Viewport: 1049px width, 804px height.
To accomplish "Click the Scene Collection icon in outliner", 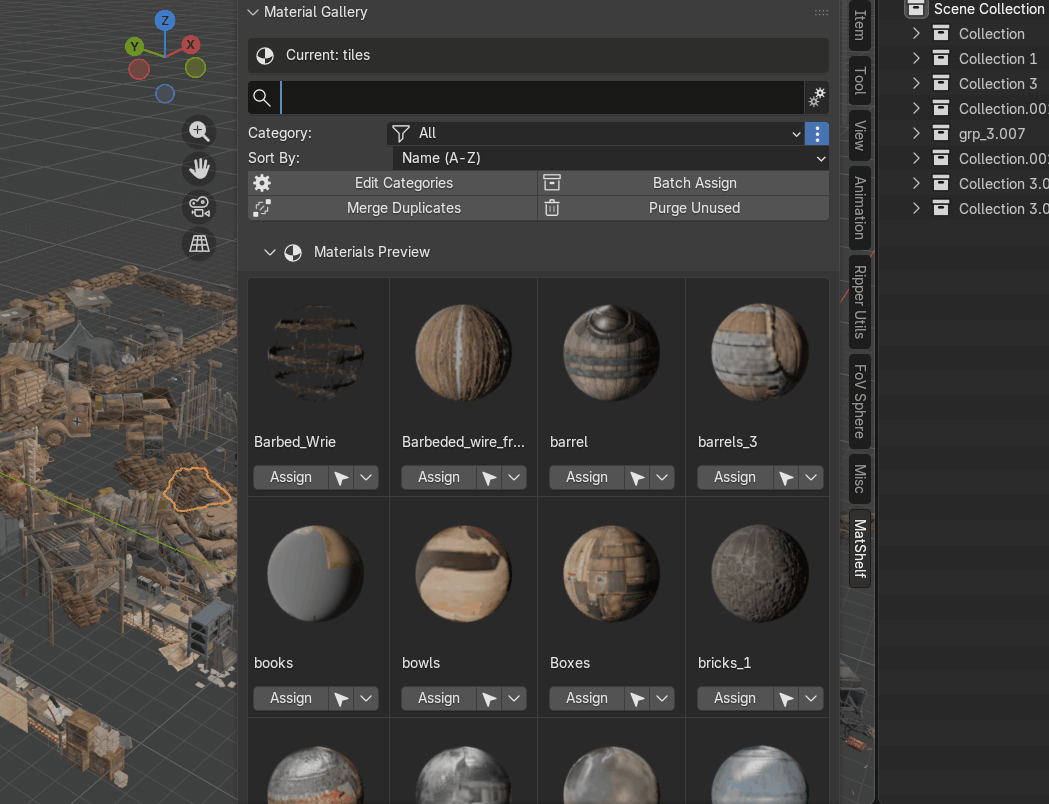I will (916, 9).
